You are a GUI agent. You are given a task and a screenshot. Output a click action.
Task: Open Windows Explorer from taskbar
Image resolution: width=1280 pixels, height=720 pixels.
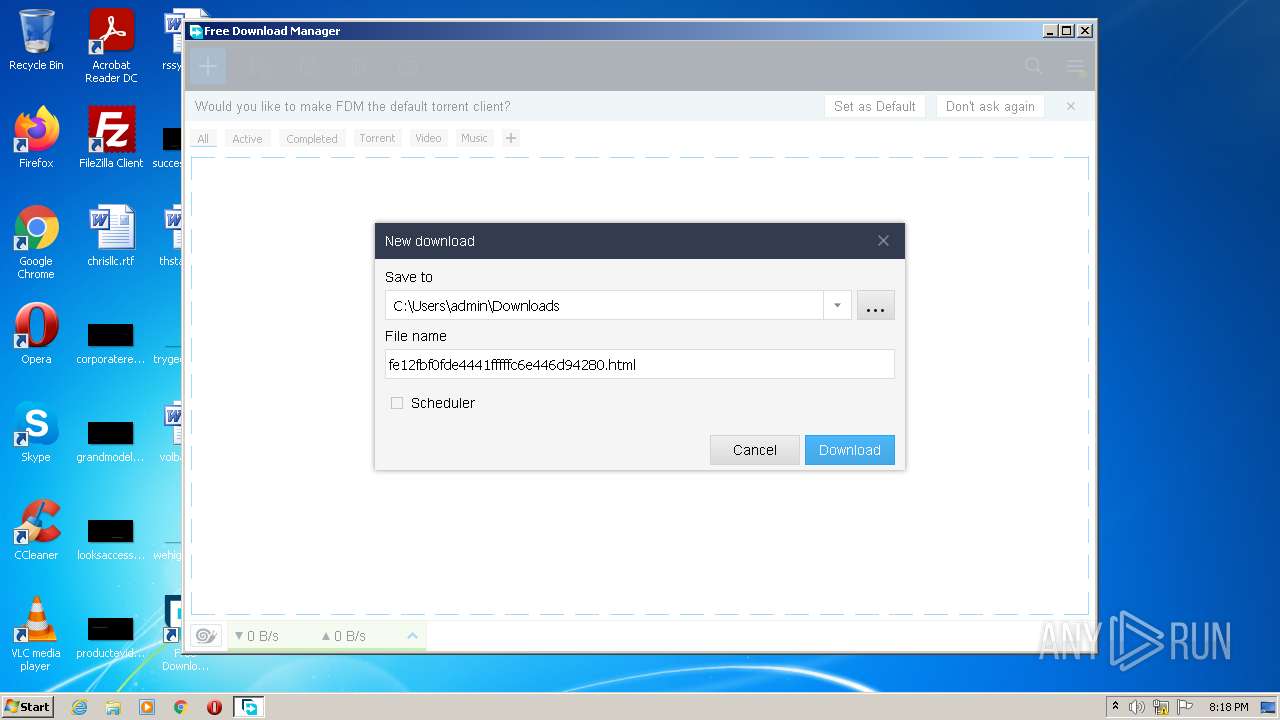pyautogui.click(x=113, y=707)
